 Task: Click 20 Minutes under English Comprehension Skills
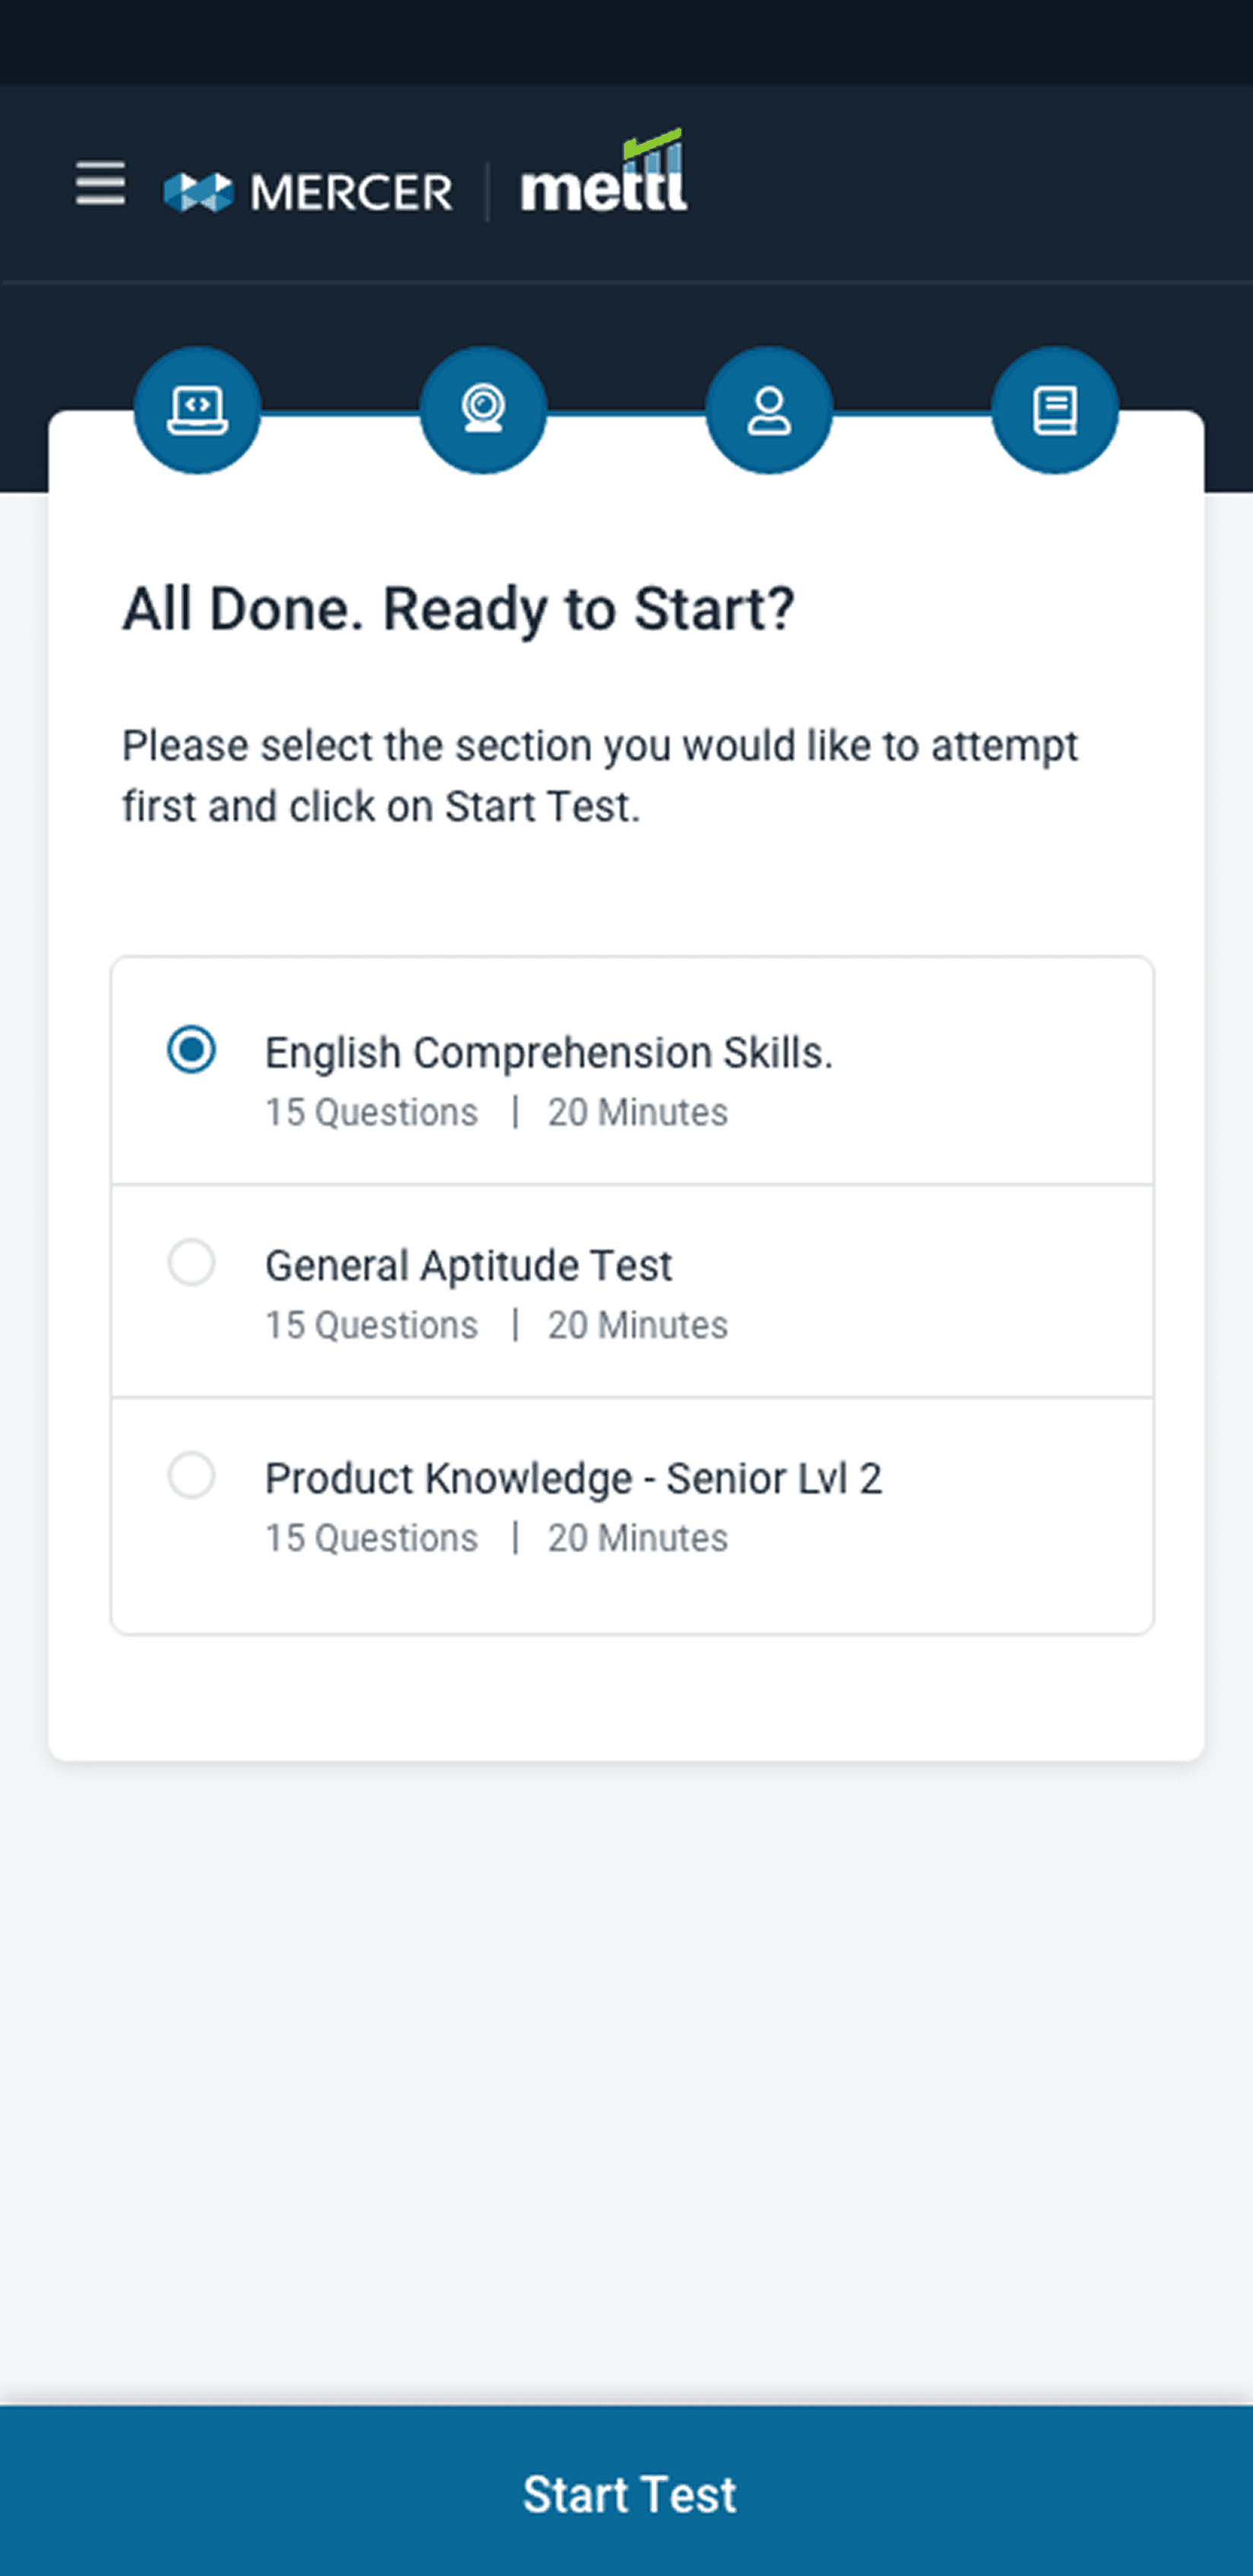tap(637, 1113)
